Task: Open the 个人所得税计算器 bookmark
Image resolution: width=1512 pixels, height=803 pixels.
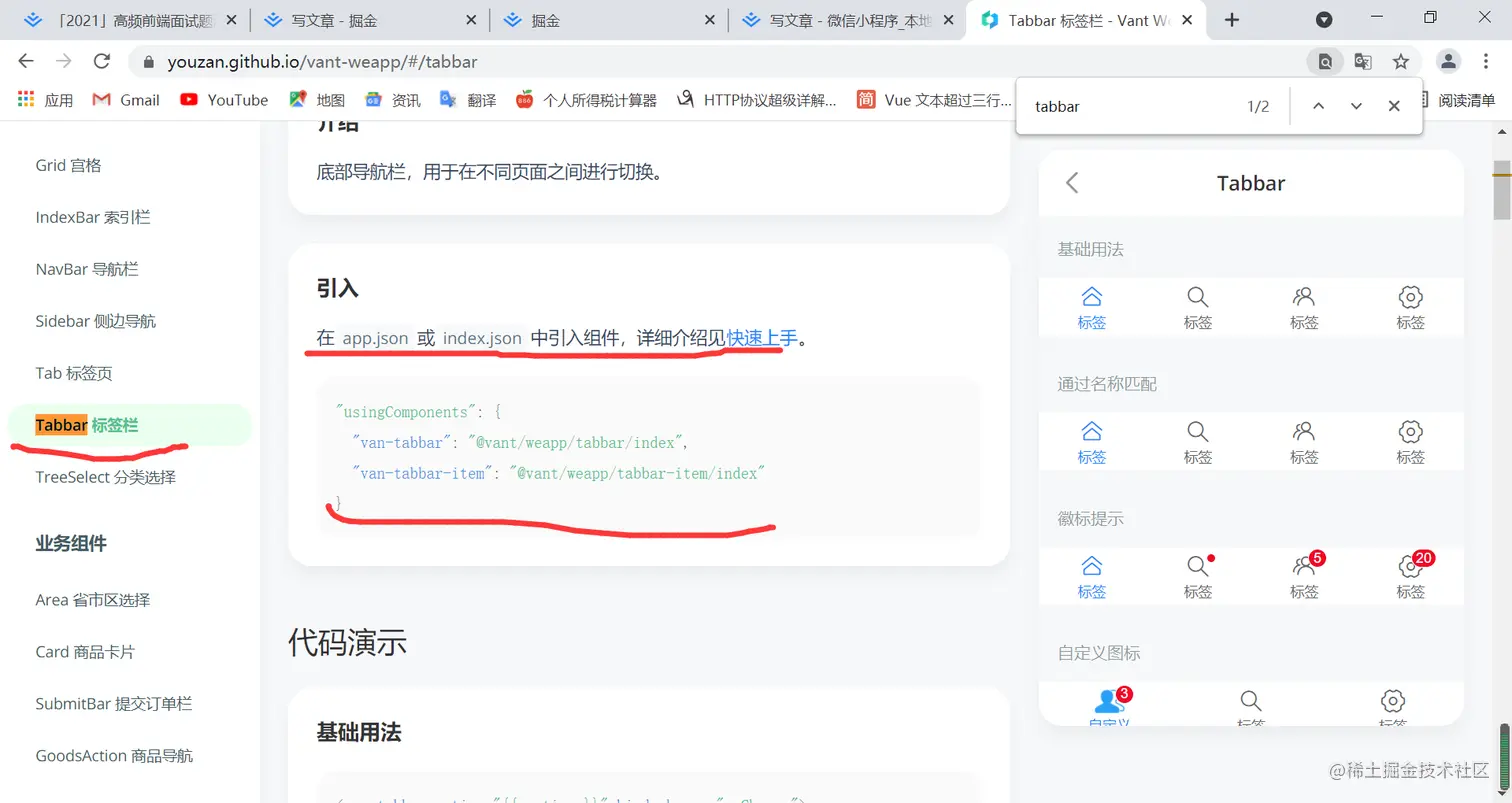Action: point(586,99)
